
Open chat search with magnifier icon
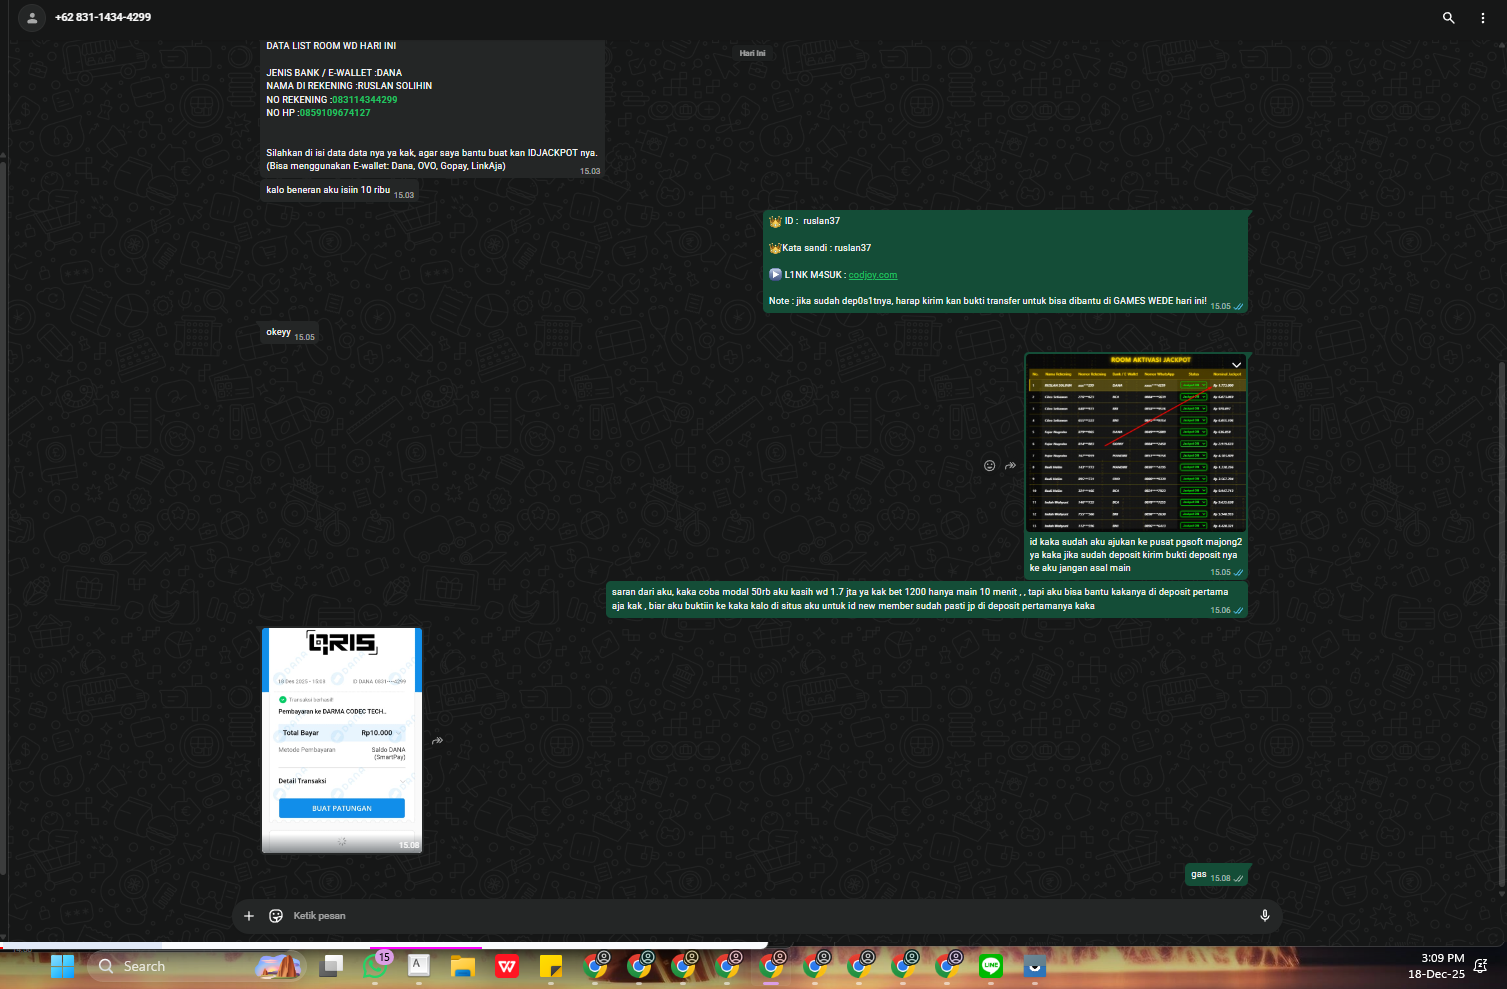(x=1448, y=18)
